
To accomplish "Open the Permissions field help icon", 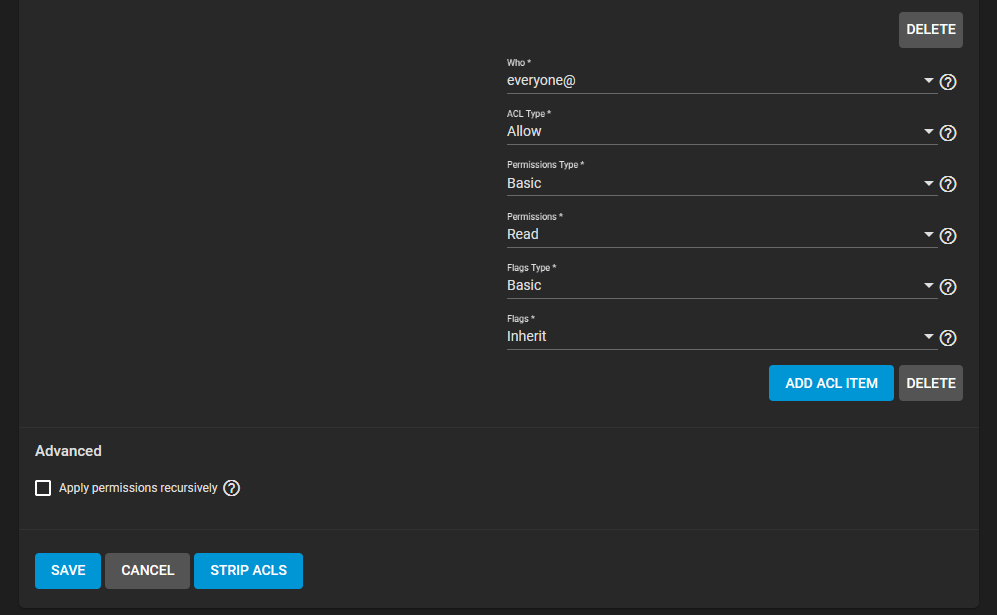I will click(947, 236).
